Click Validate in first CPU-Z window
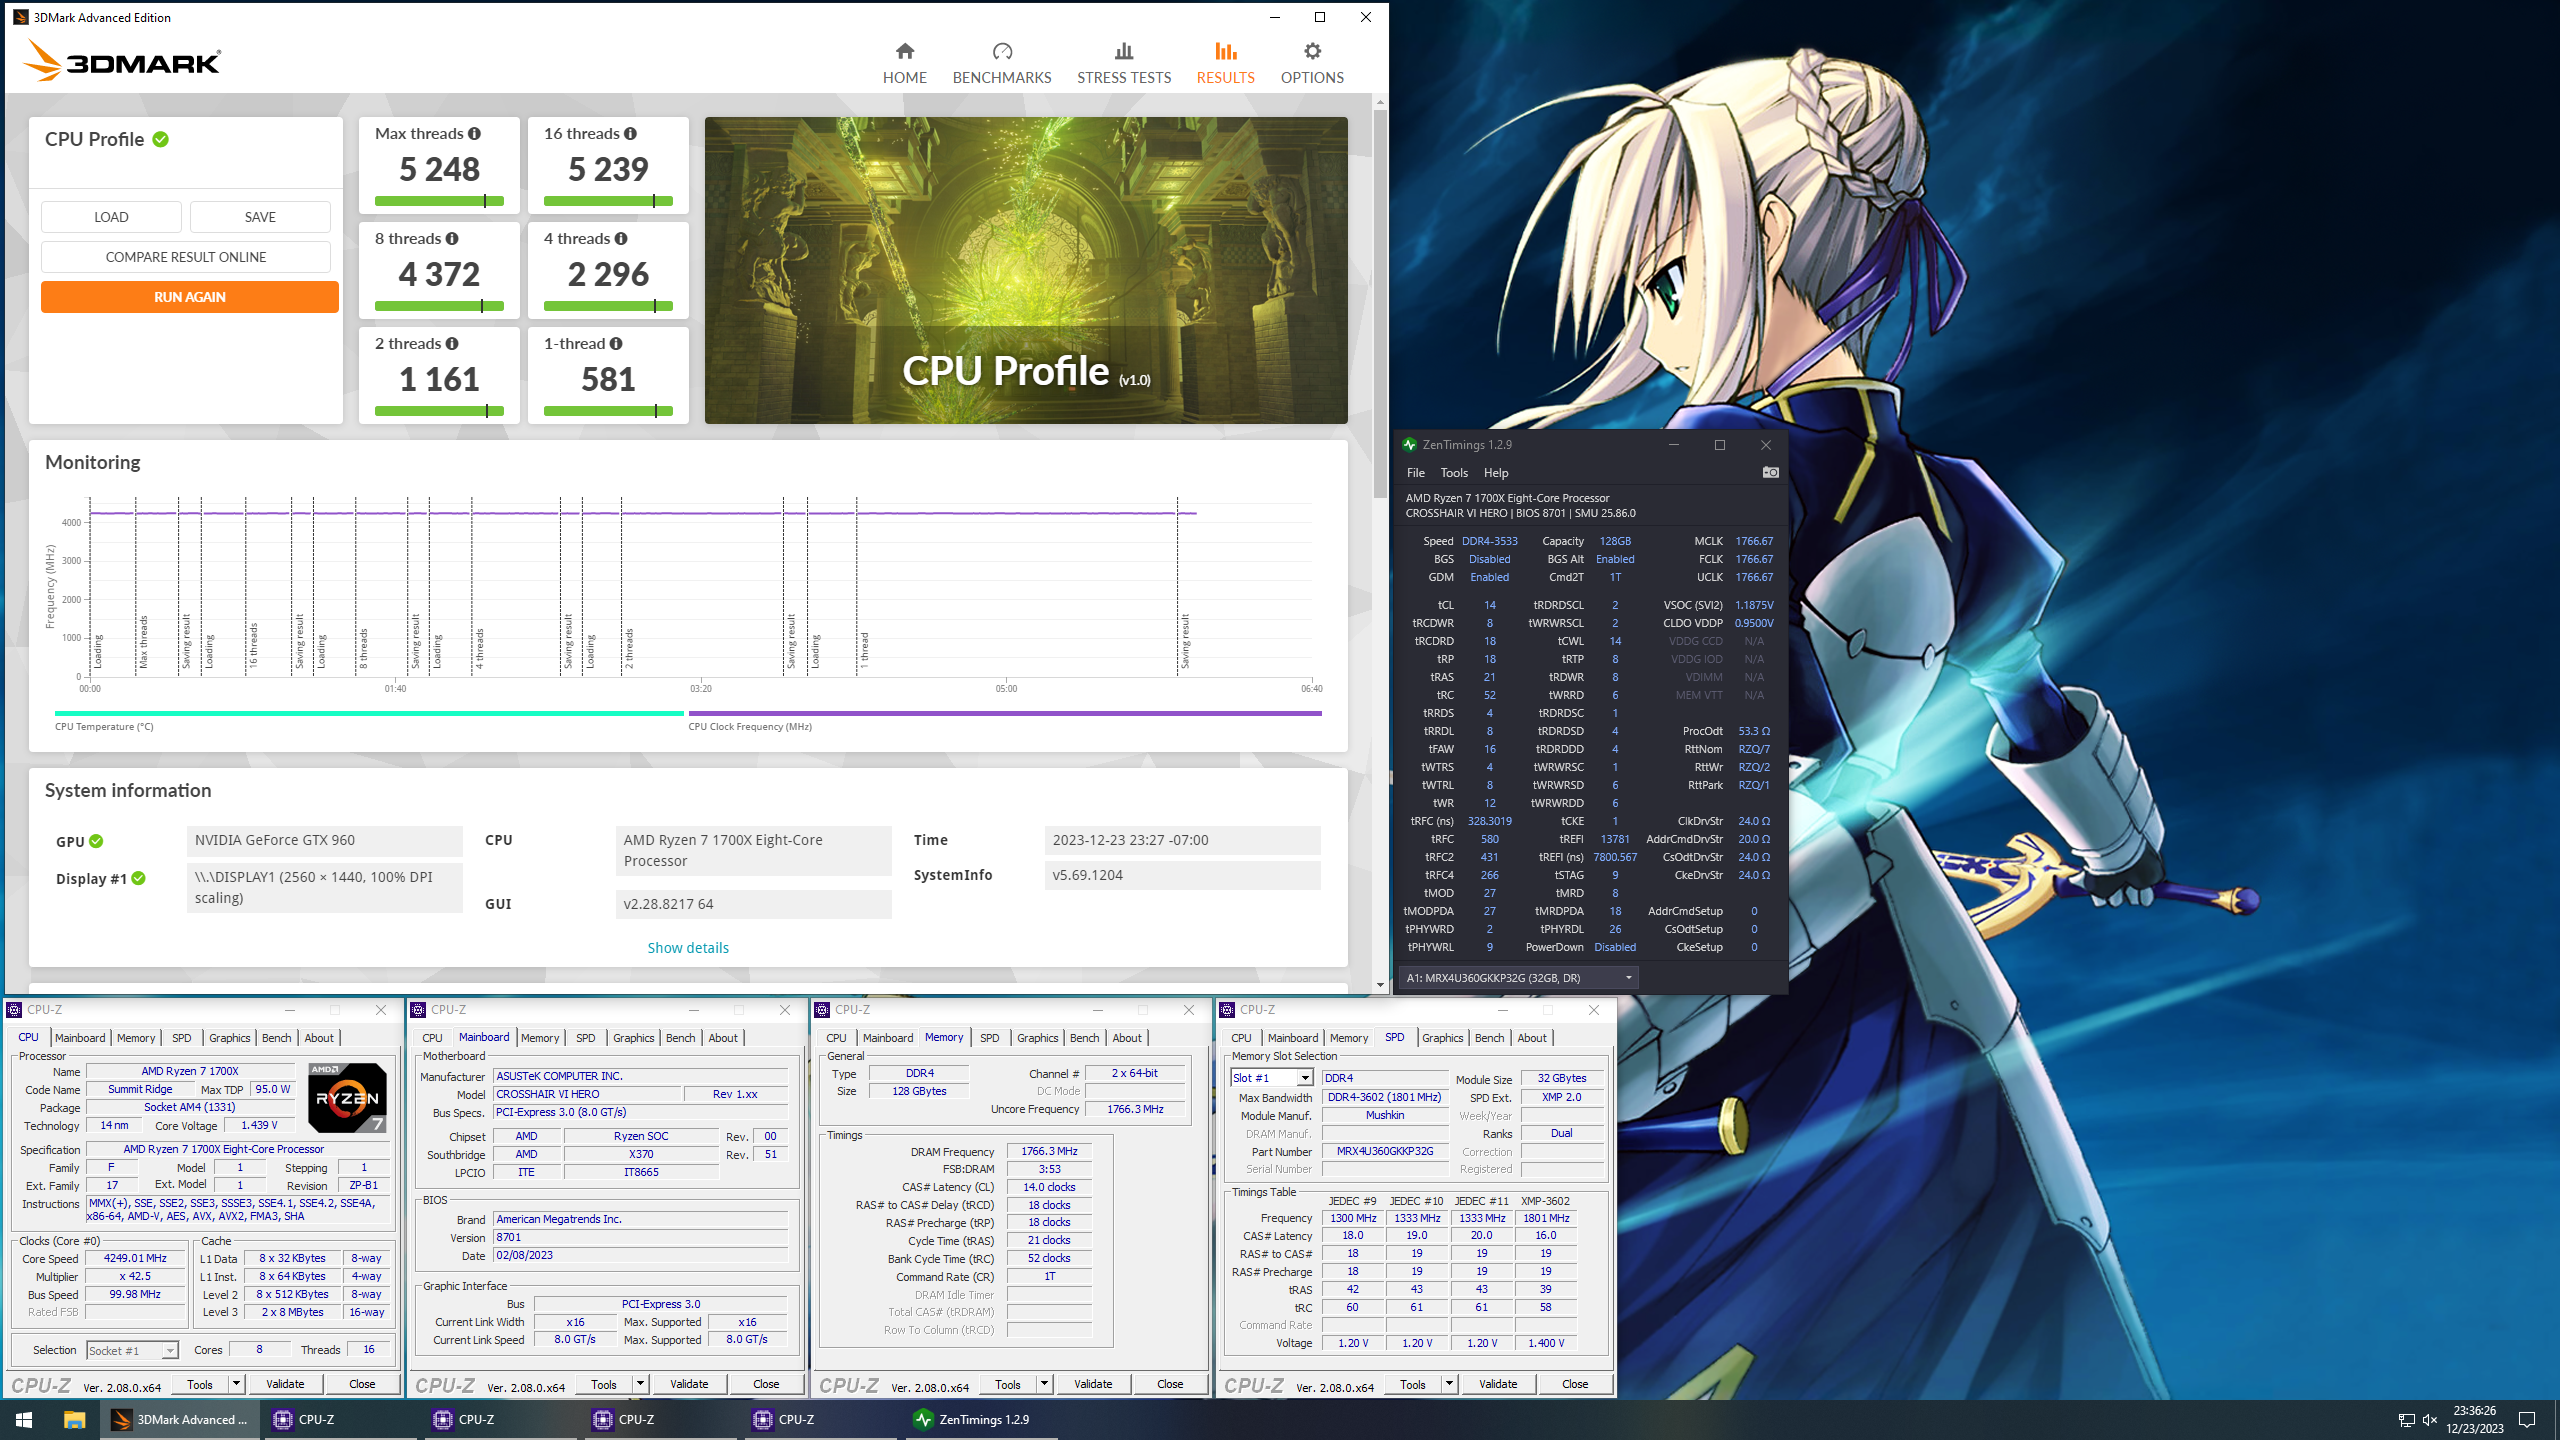2560x1440 pixels. coord(285,1384)
